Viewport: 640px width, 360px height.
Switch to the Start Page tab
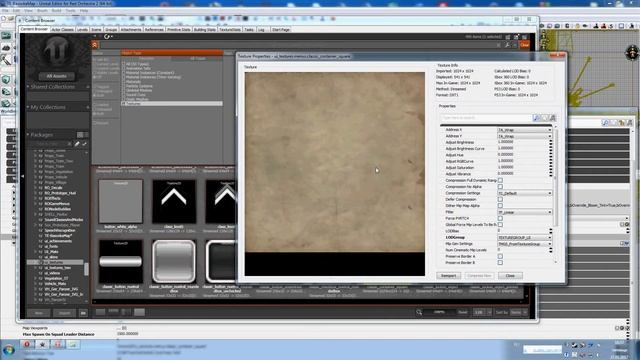click(281, 30)
